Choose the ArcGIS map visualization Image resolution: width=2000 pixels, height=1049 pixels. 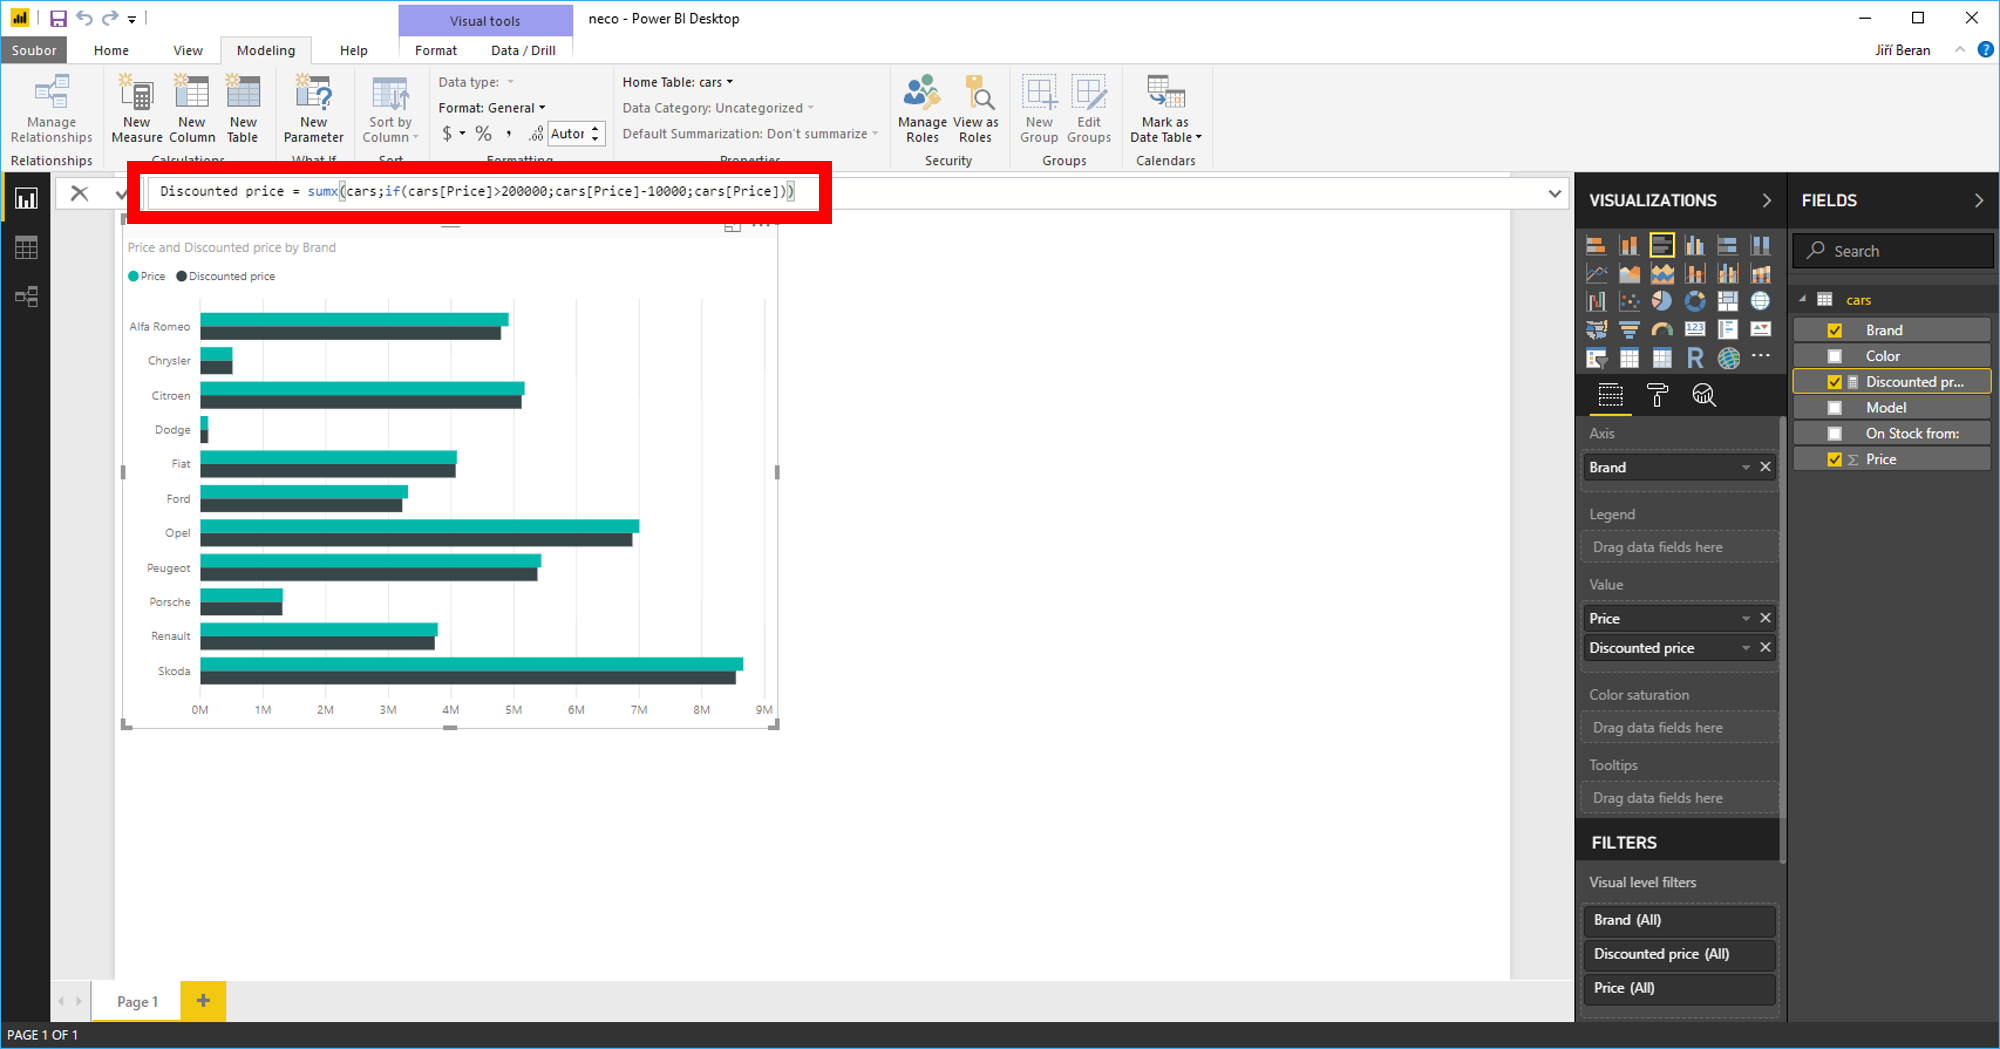pos(1728,358)
